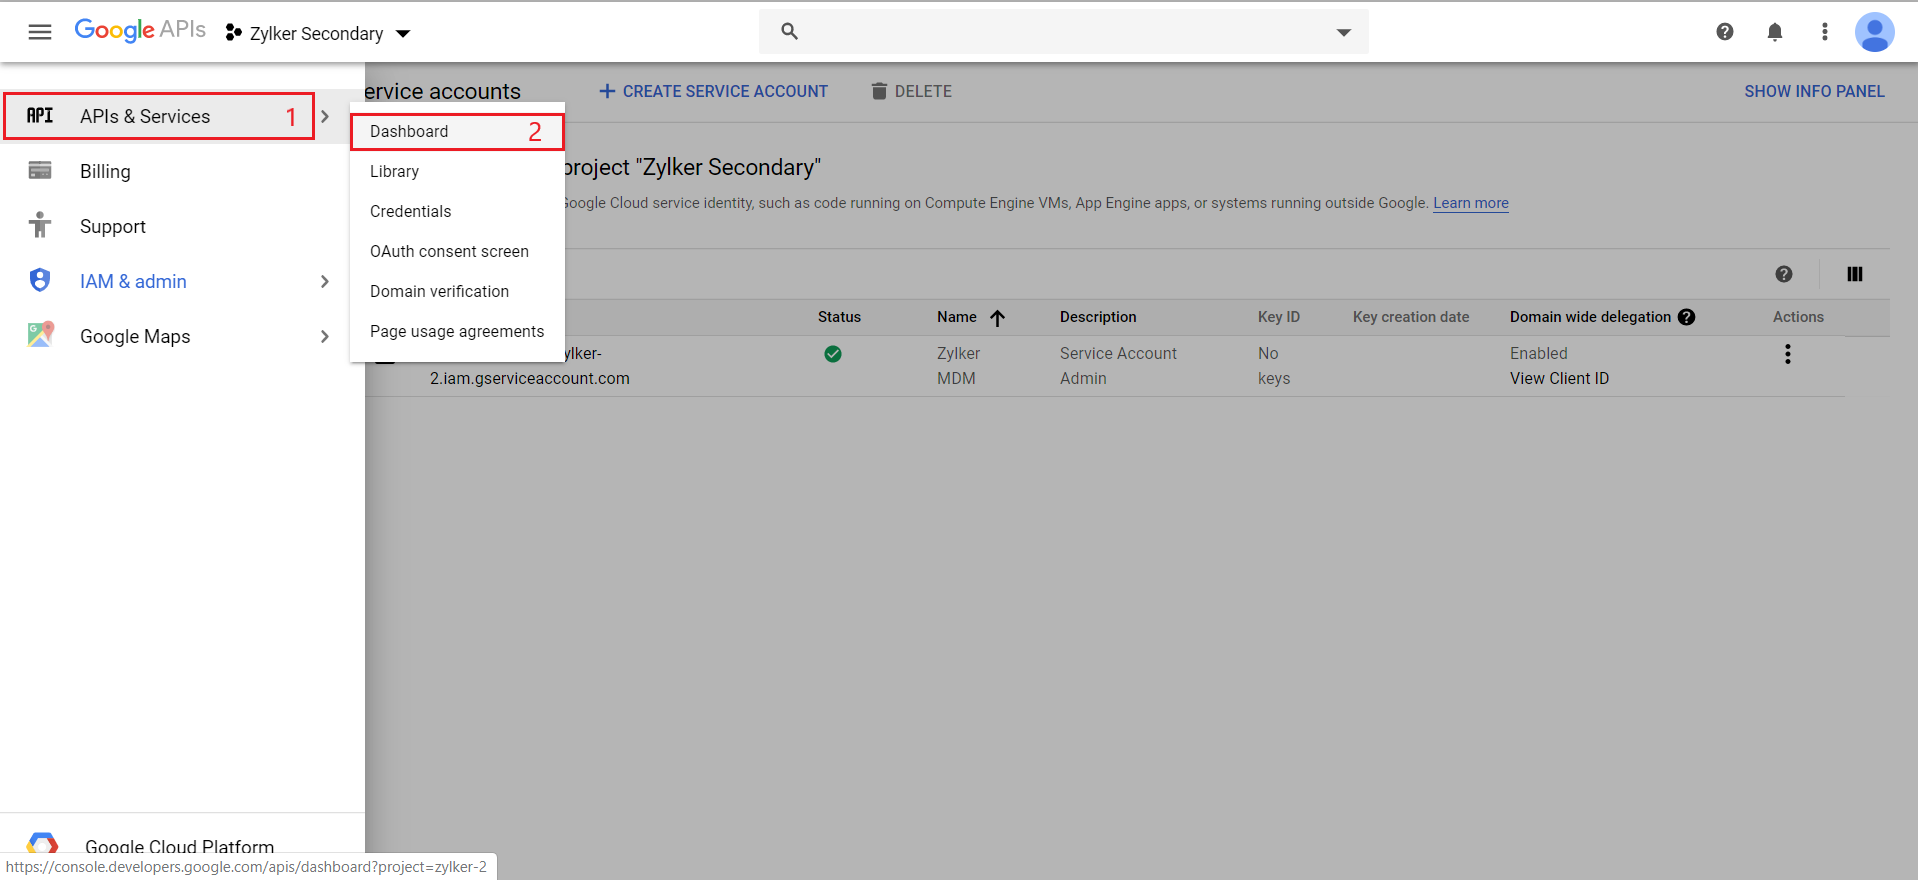The width and height of the screenshot is (1918, 880).
Task: Click the Key ID column header
Action: (x=1279, y=317)
